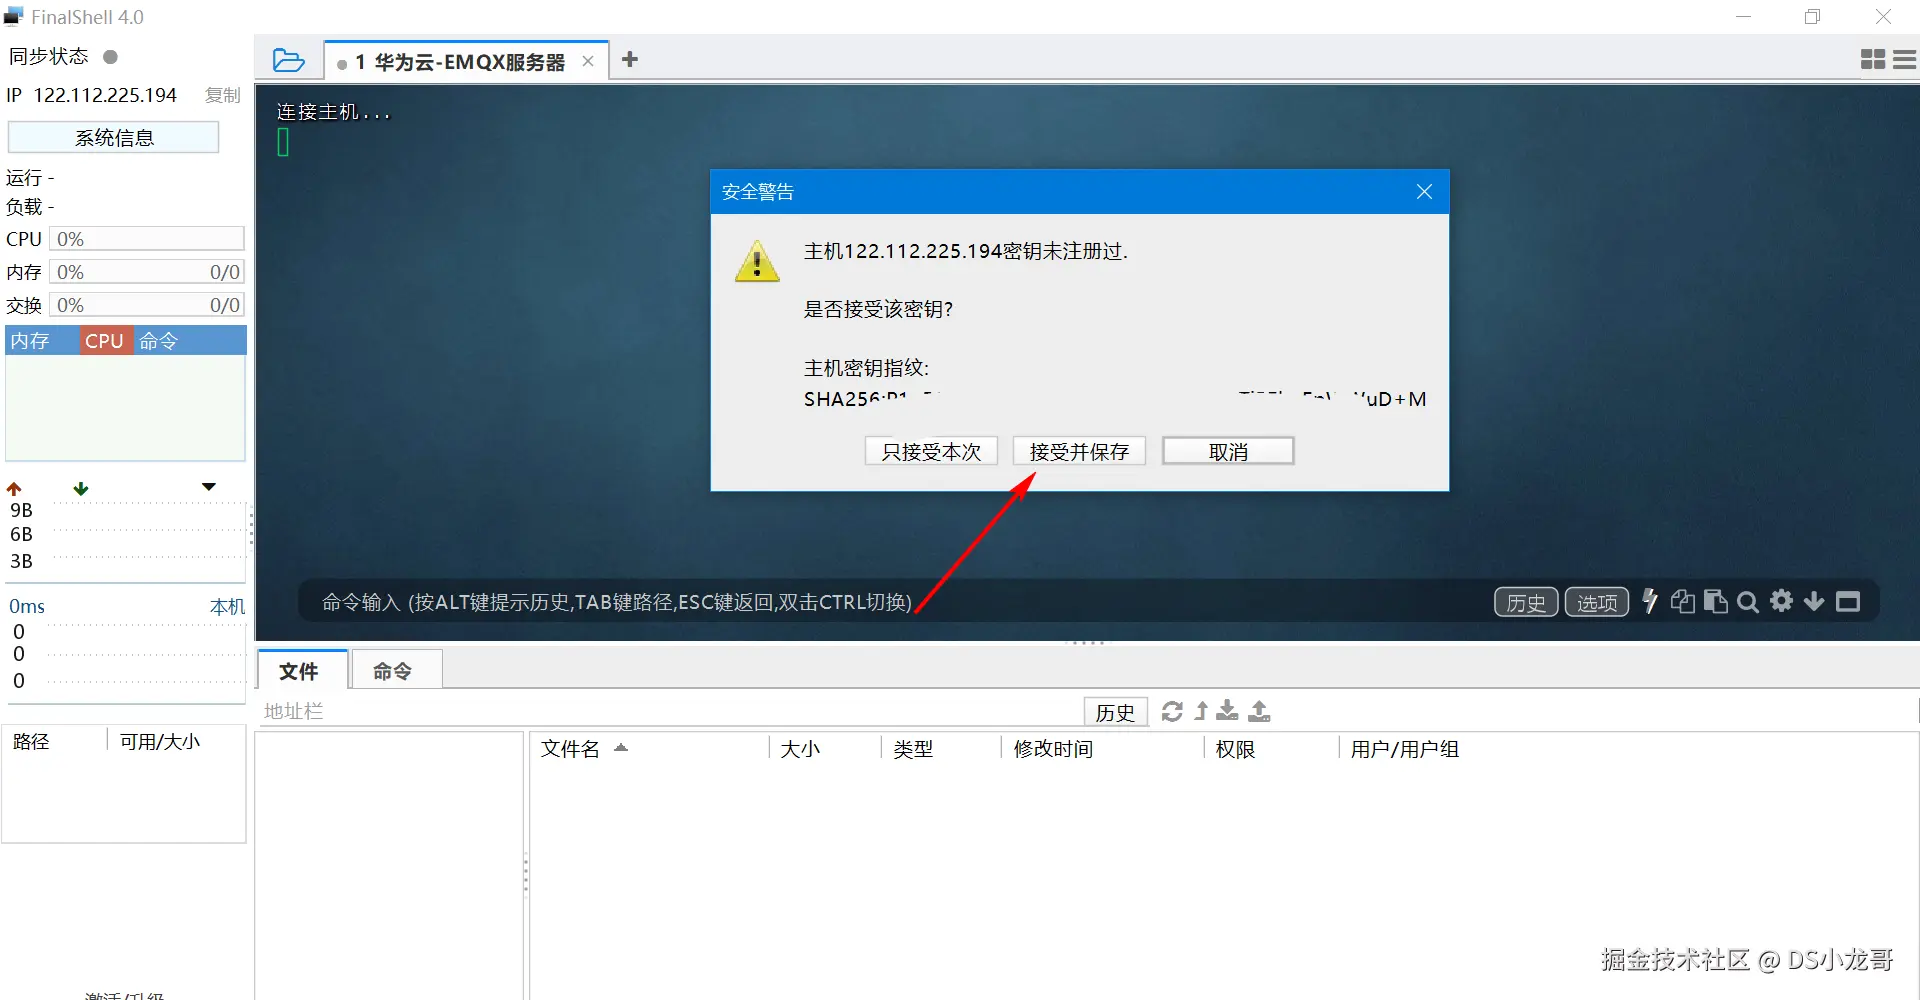Viewport: 1920px width, 1000px height.
Task: Restore down the FinalShell window
Action: pos(1812,17)
